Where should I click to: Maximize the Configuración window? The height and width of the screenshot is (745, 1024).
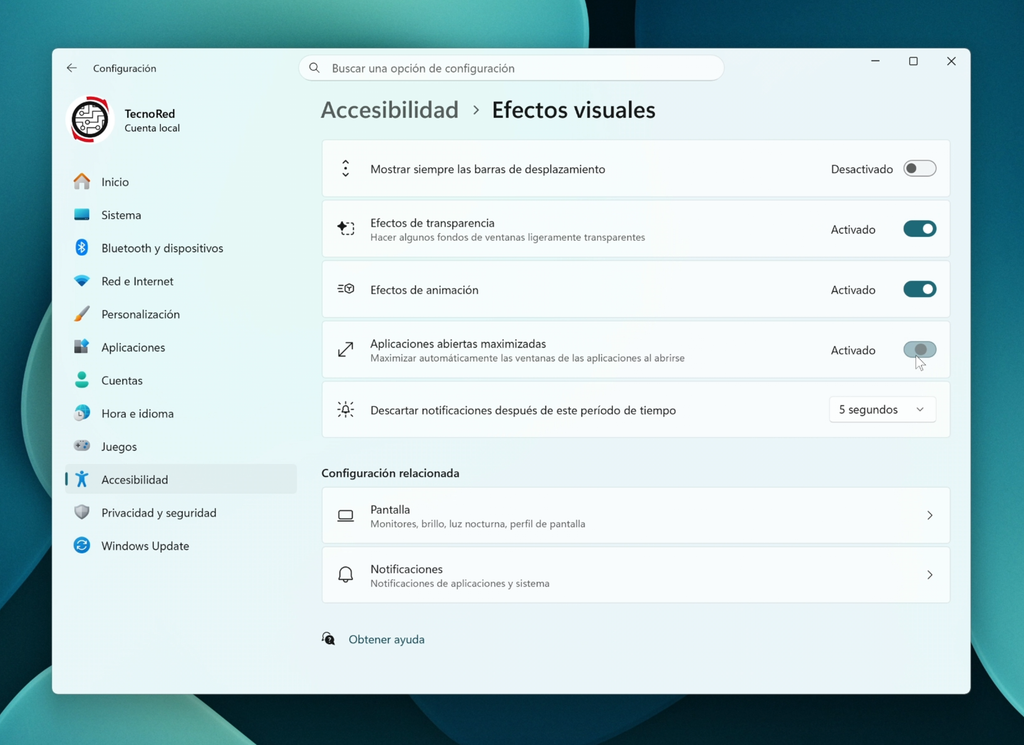point(913,61)
